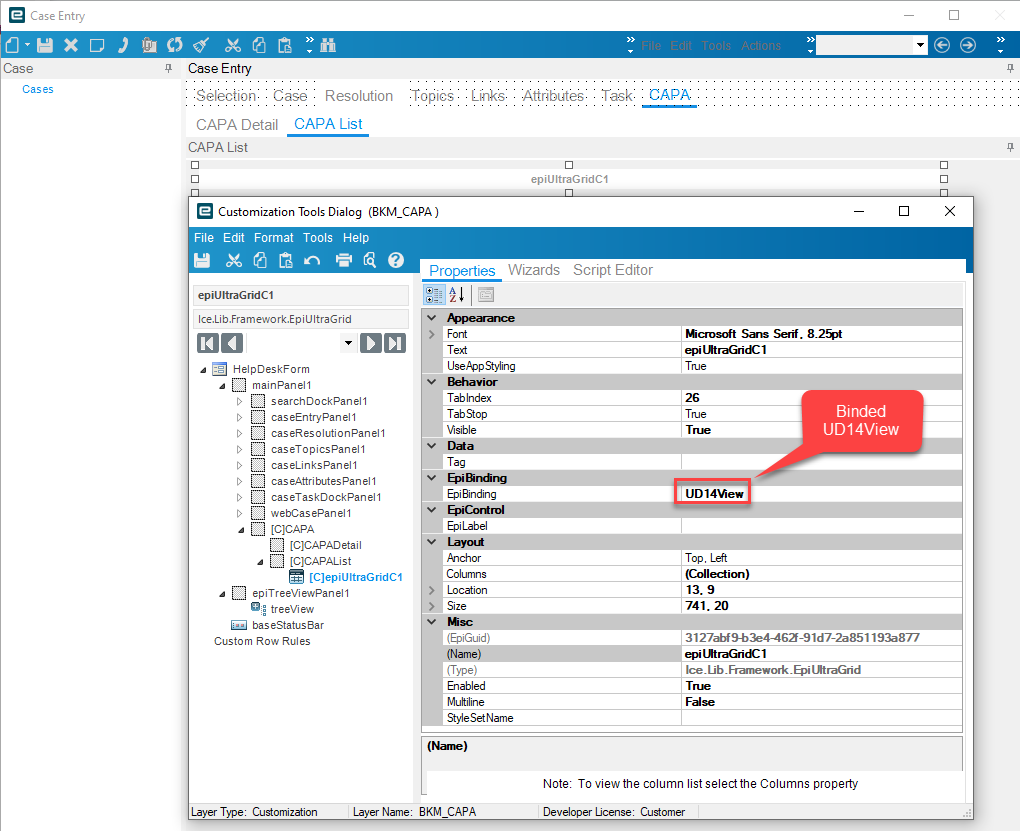Select the Alphabetical sort icon in Properties
1020x831 pixels.
click(455, 294)
